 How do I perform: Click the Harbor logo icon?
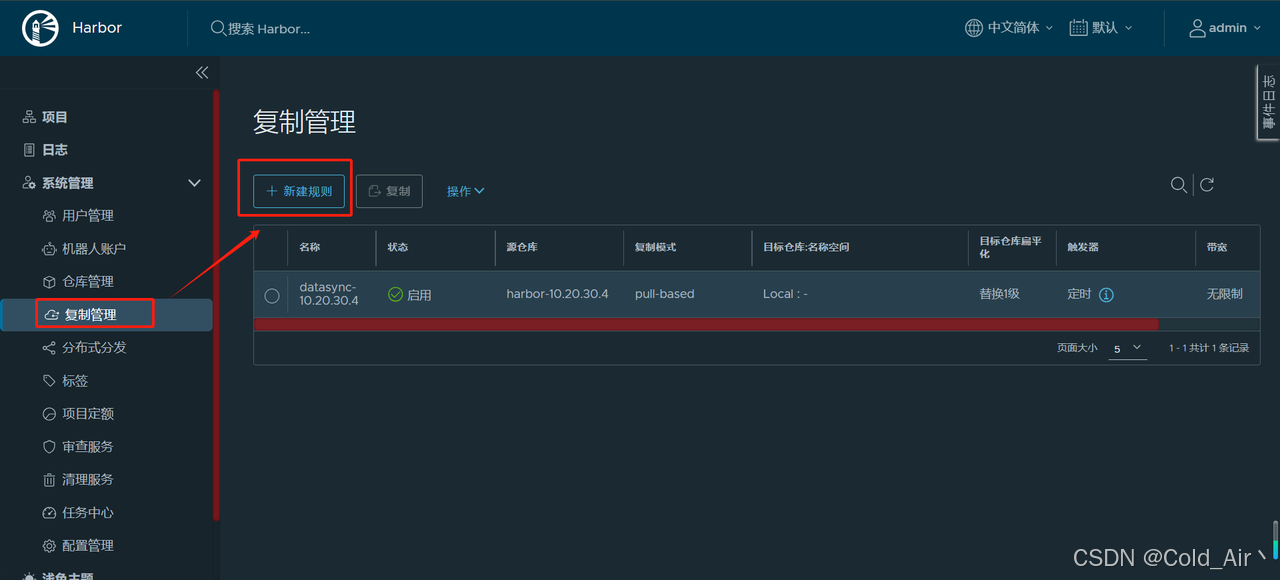point(40,27)
